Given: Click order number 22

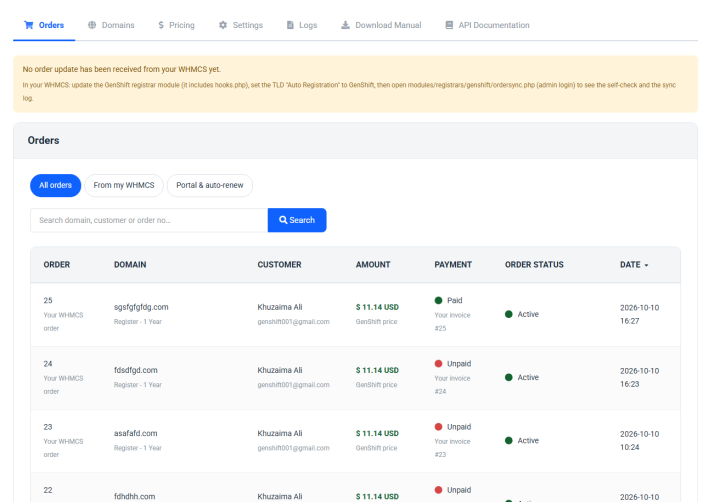Looking at the screenshot, I should pyautogui.click(x=48, y=490).
